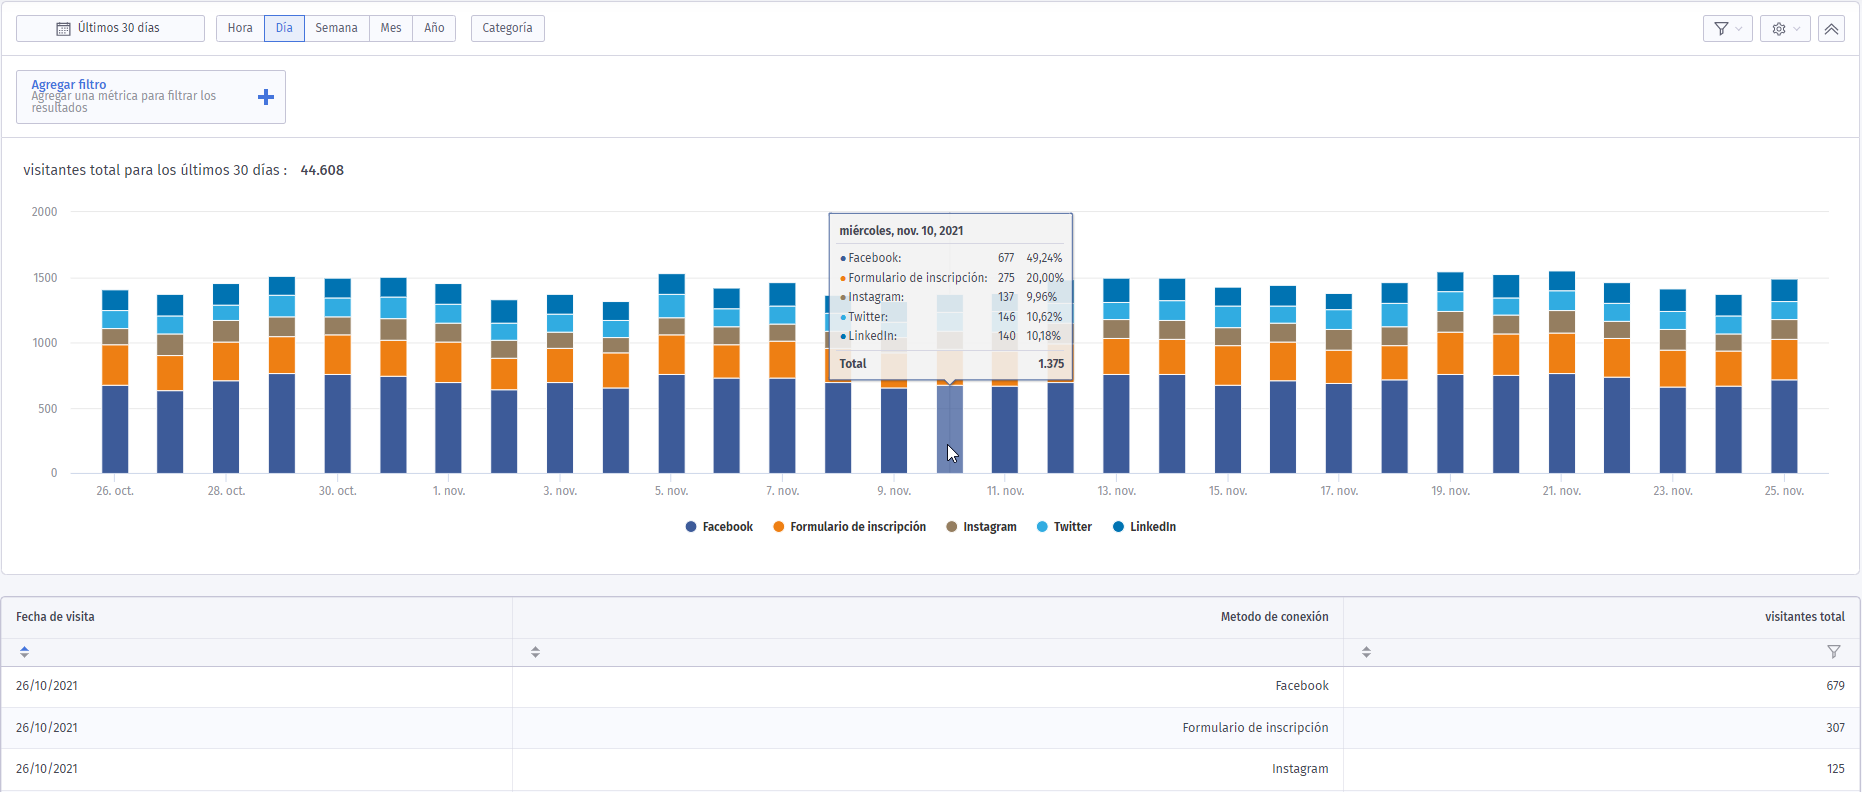
Task: Click the Twitter legend color dot
Action: pyautogui.click(x=1042, y=527)
